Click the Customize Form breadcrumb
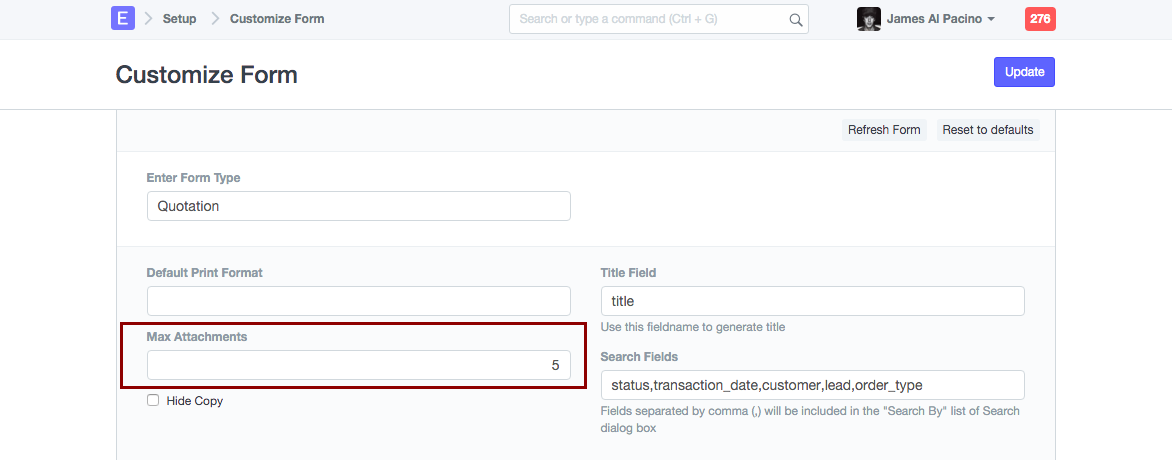1172x460 pixels. click(277, 19)
